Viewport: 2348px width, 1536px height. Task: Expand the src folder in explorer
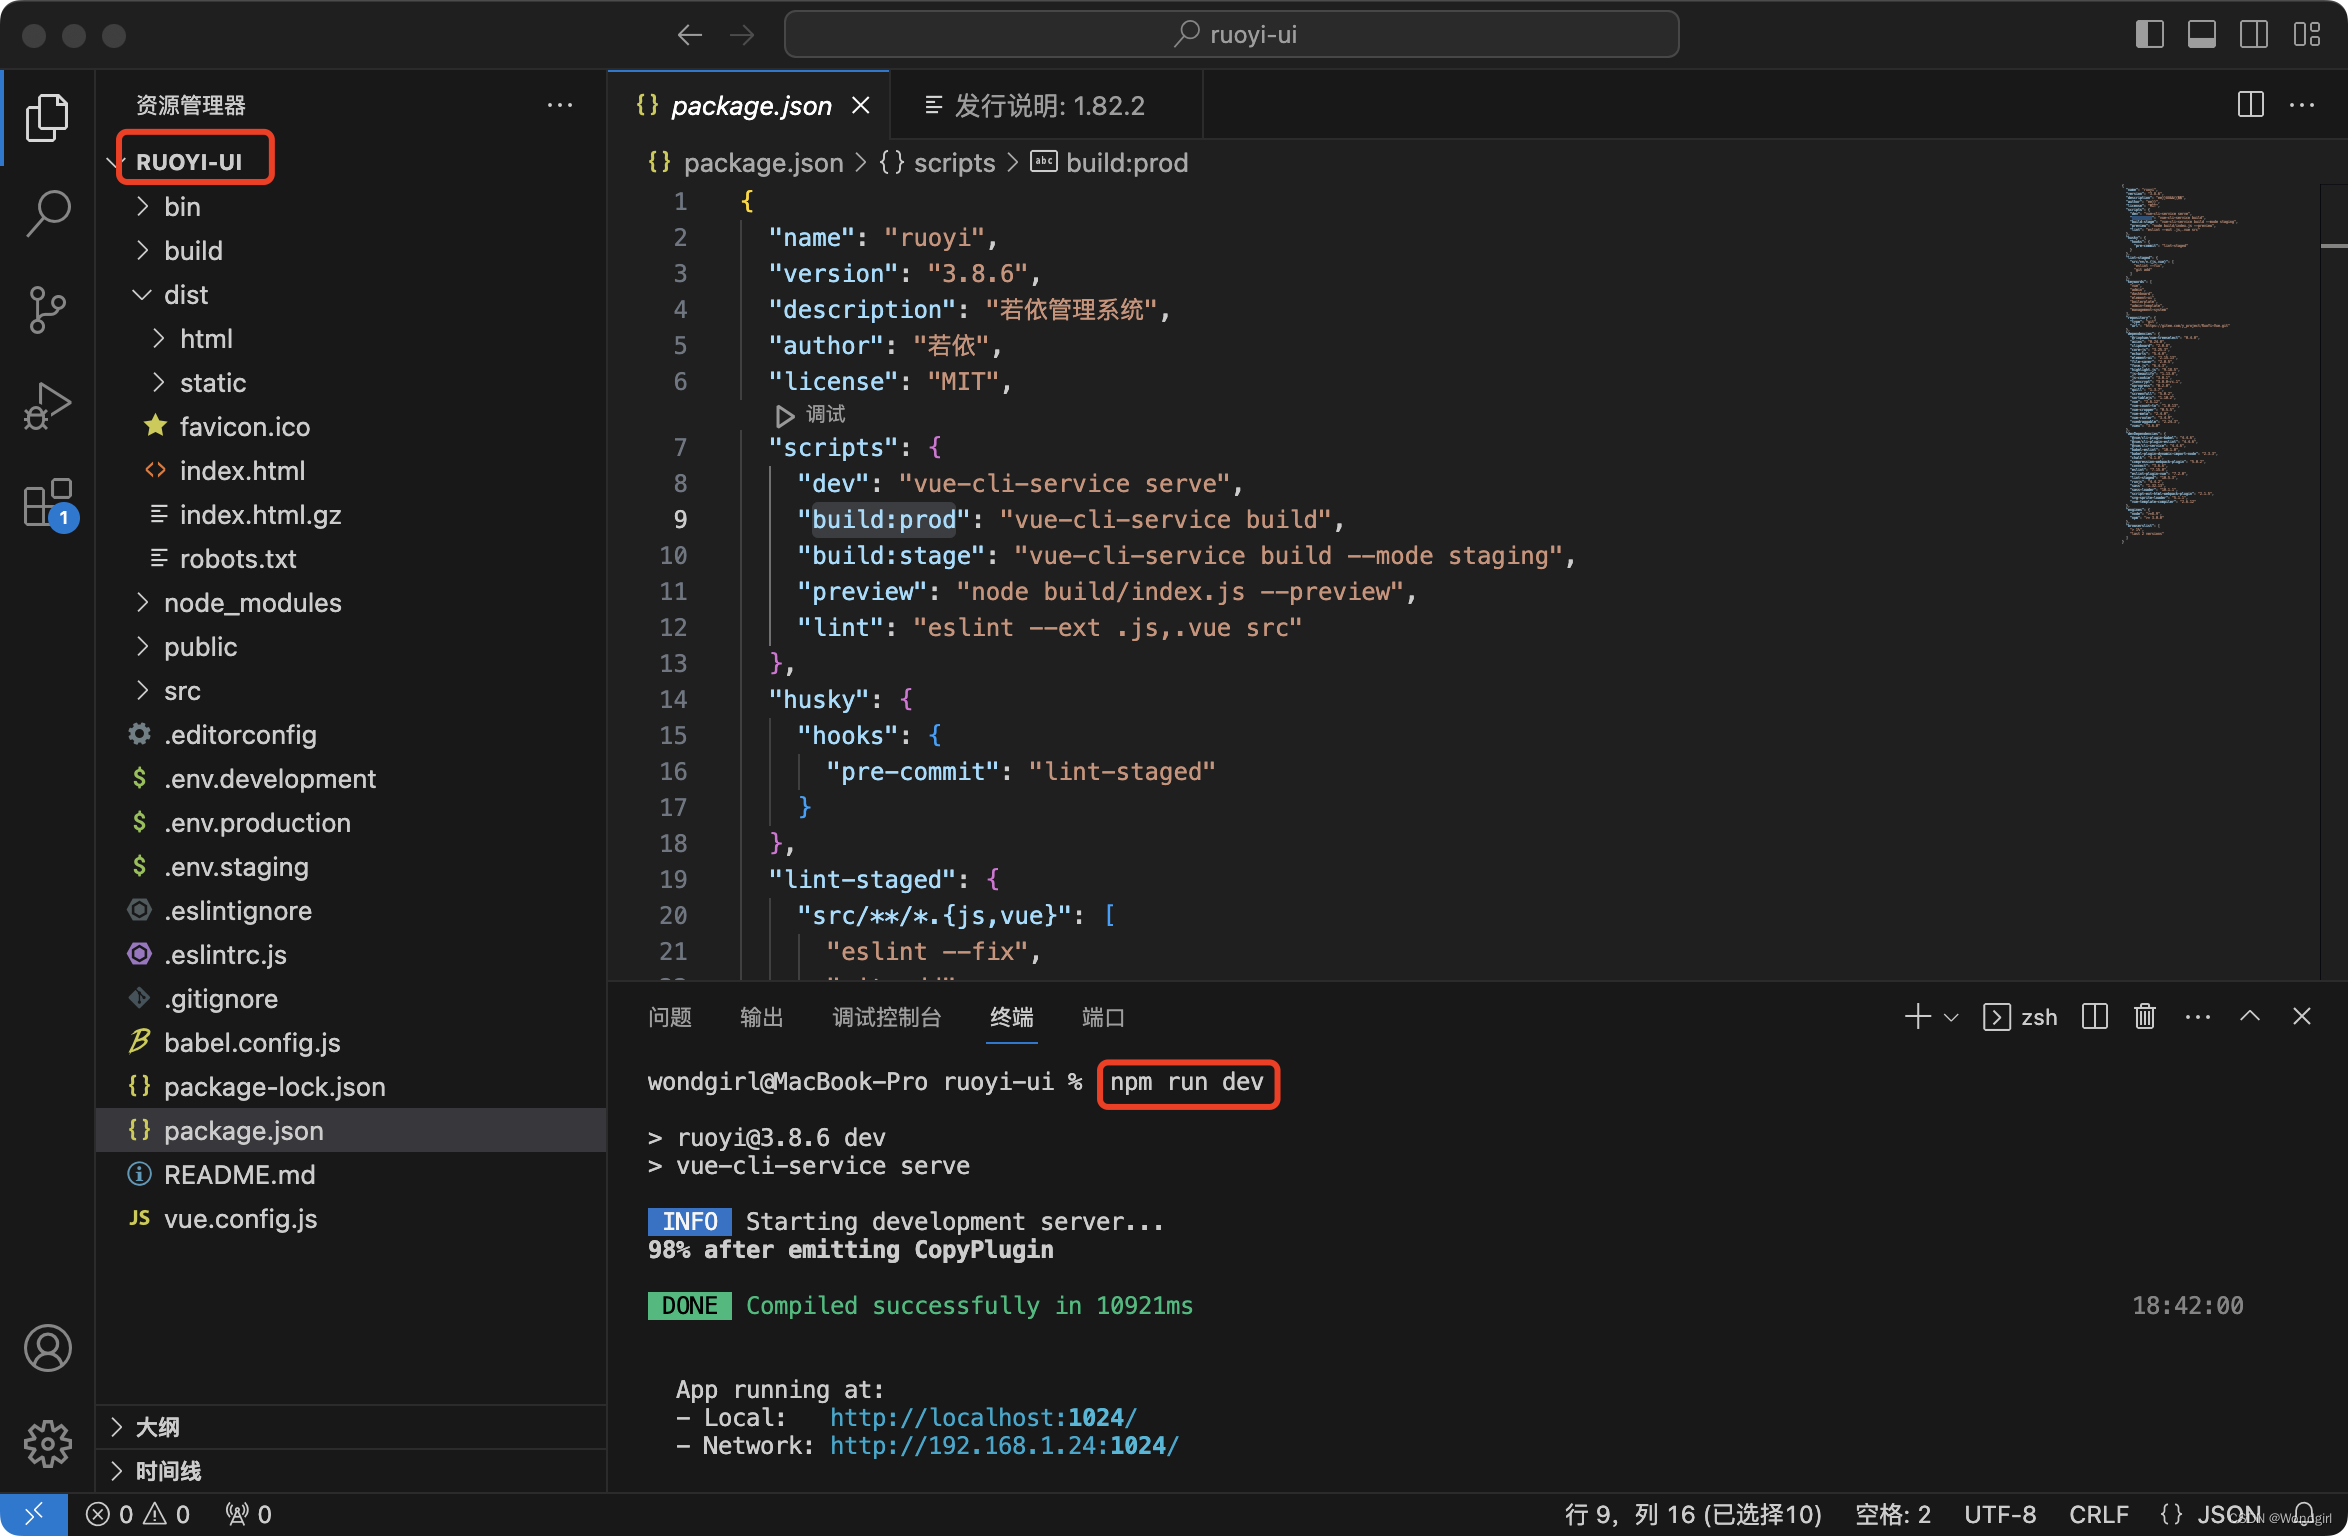183,691
